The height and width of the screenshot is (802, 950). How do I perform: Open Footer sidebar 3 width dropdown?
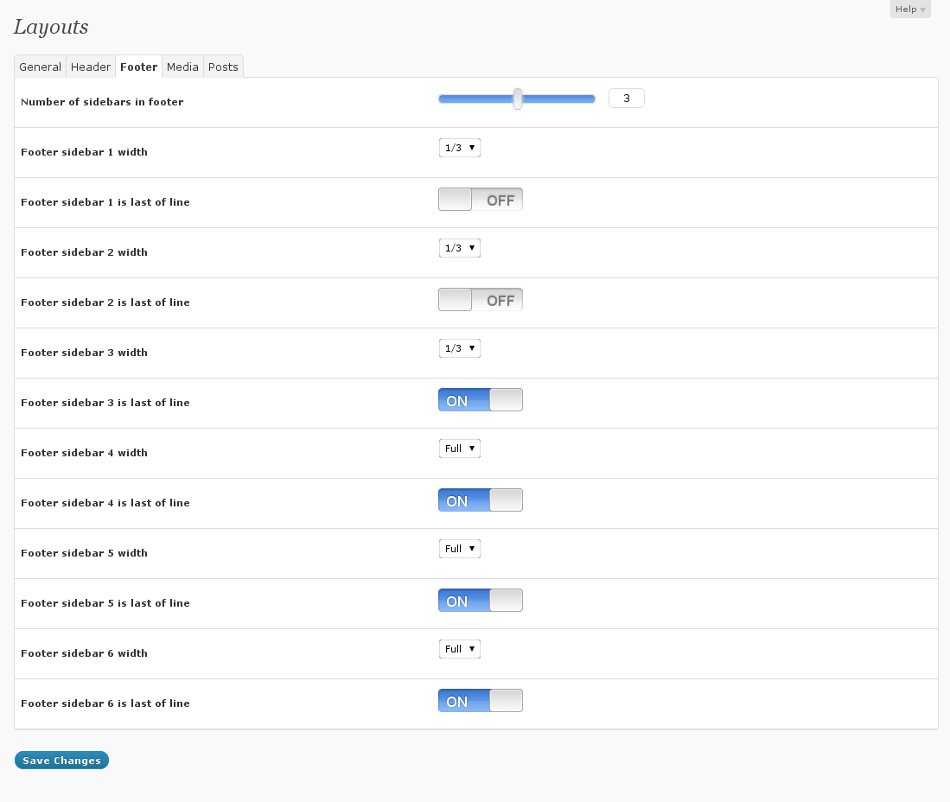pos(460,348)
